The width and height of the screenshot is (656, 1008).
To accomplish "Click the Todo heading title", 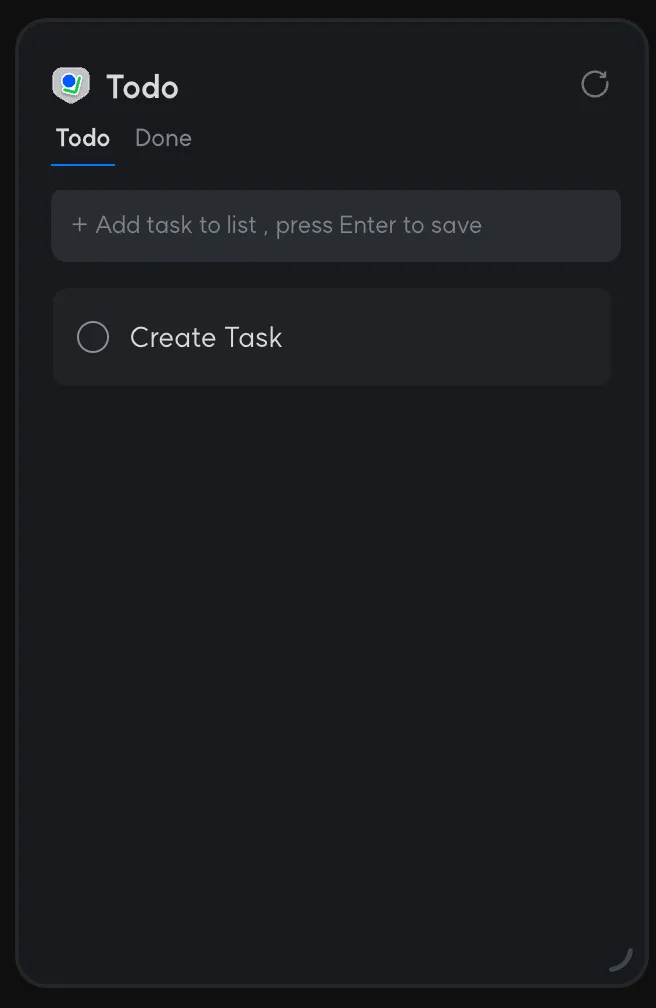I will 142,87.
